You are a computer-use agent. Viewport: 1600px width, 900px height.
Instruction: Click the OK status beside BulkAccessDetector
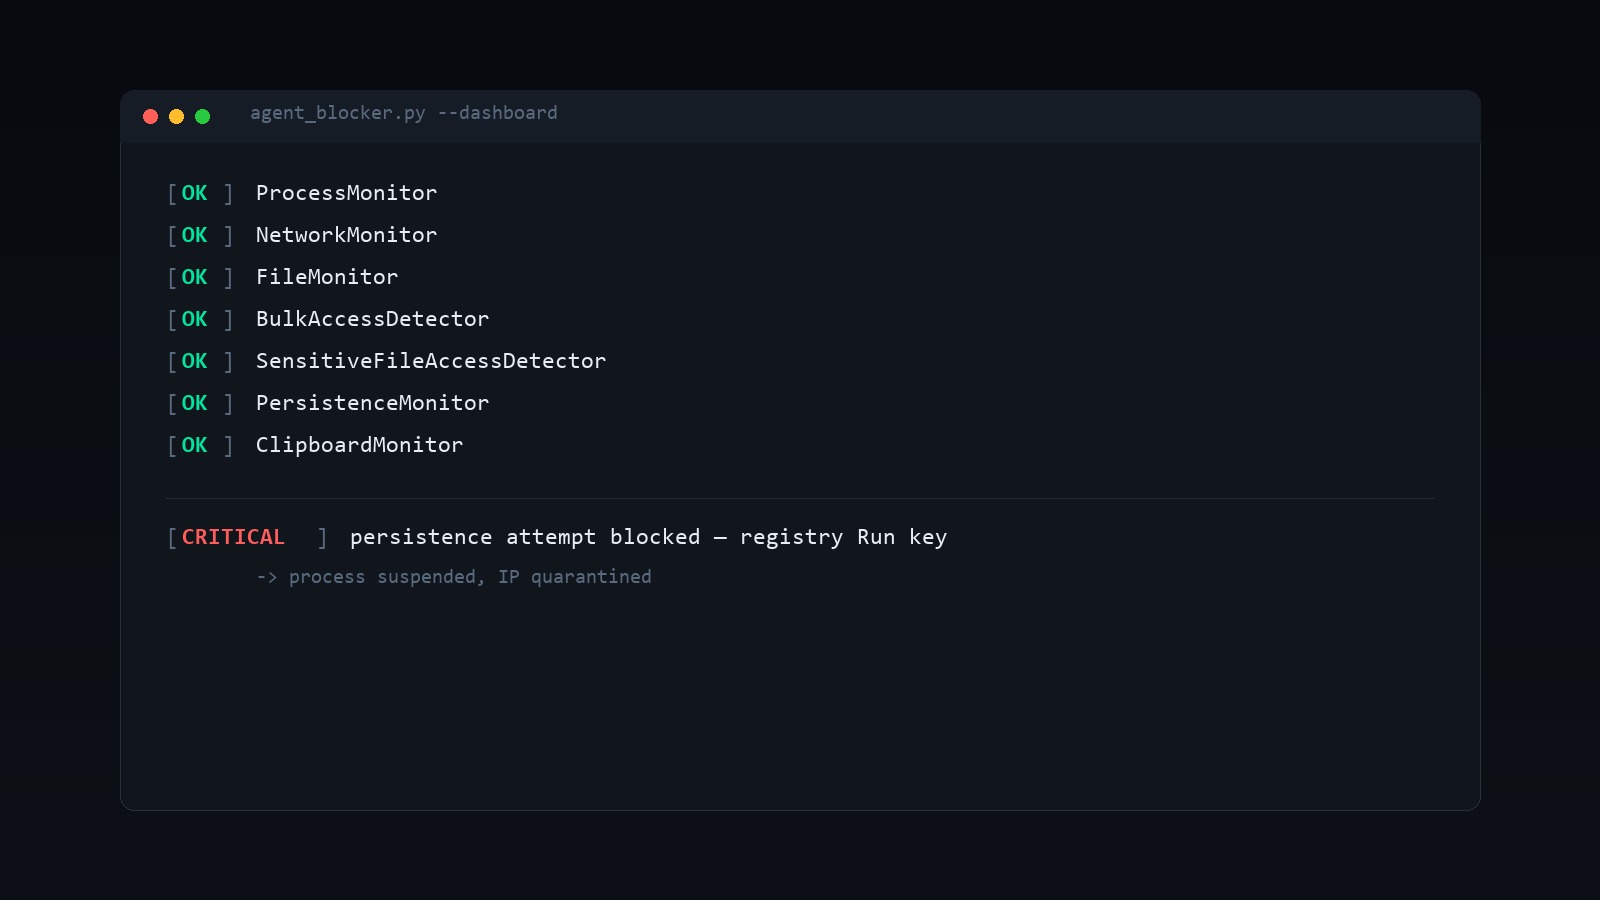coord(194,319)
